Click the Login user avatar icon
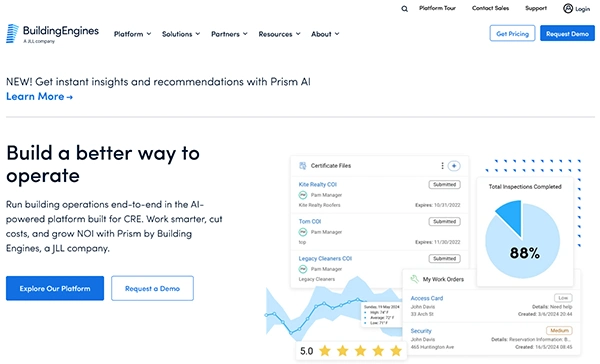The height and width of the screenshot is (364, 600). tap(568, 8)
